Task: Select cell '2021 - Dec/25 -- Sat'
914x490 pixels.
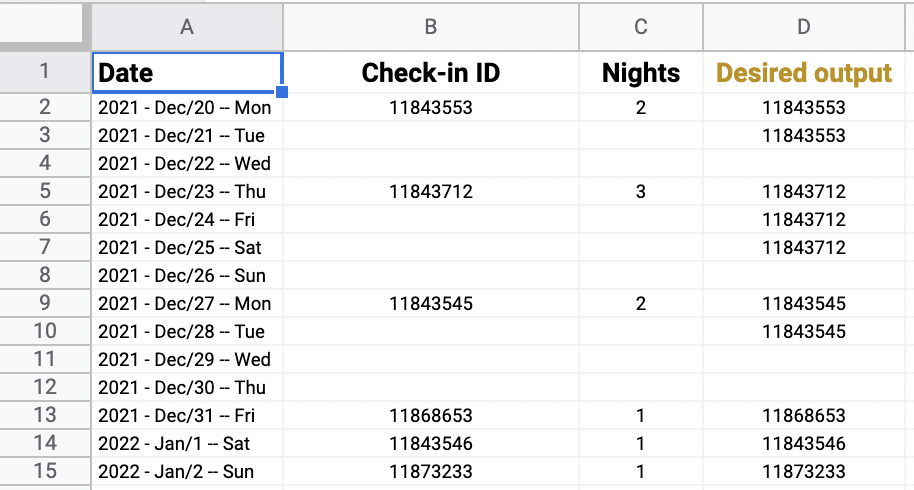Action: click(187, 247)
